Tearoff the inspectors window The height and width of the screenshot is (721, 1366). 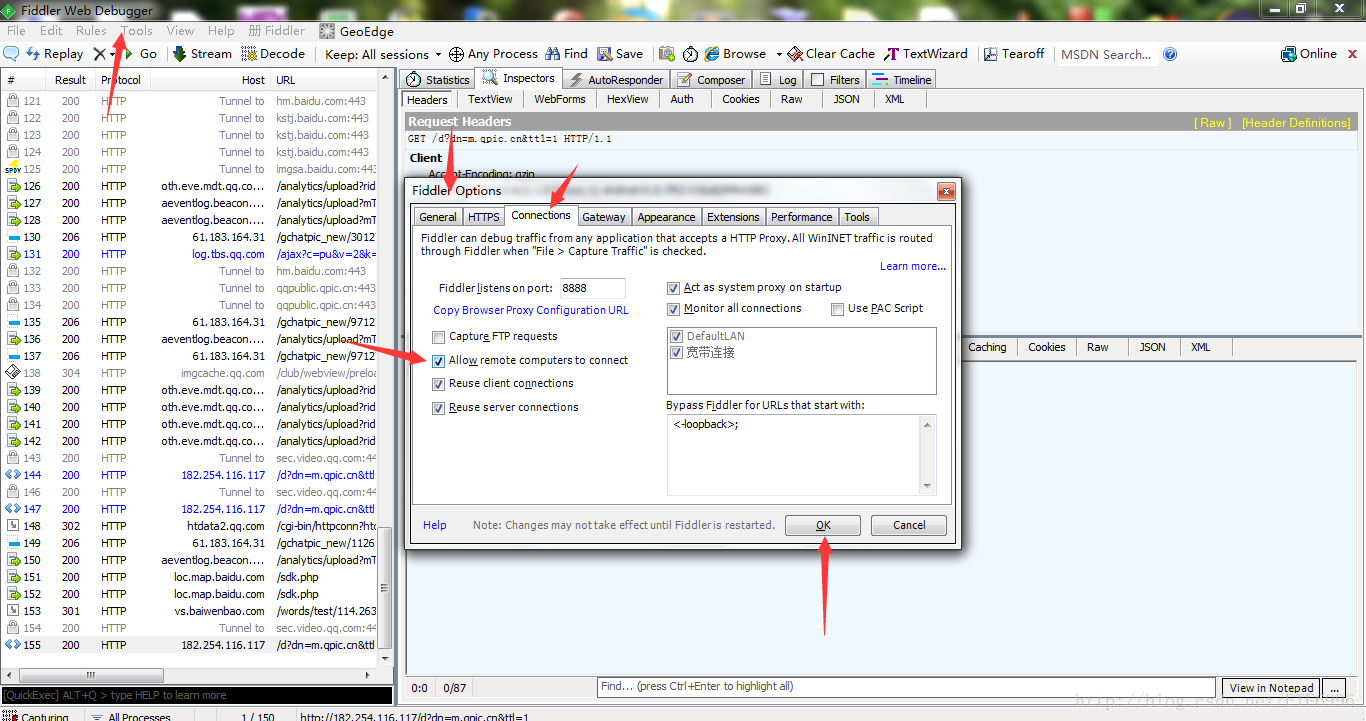coord(1014,54)
